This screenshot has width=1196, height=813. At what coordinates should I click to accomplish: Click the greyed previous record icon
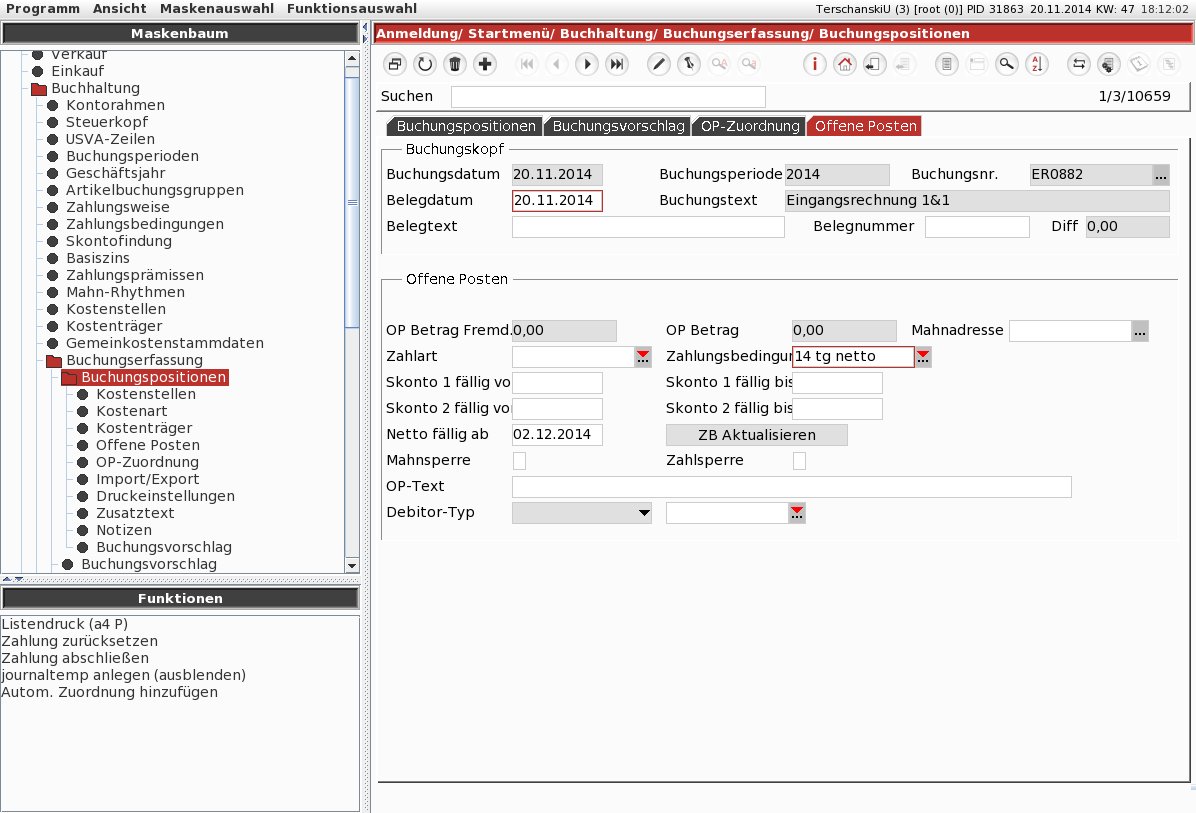click(x=557, y=64)
